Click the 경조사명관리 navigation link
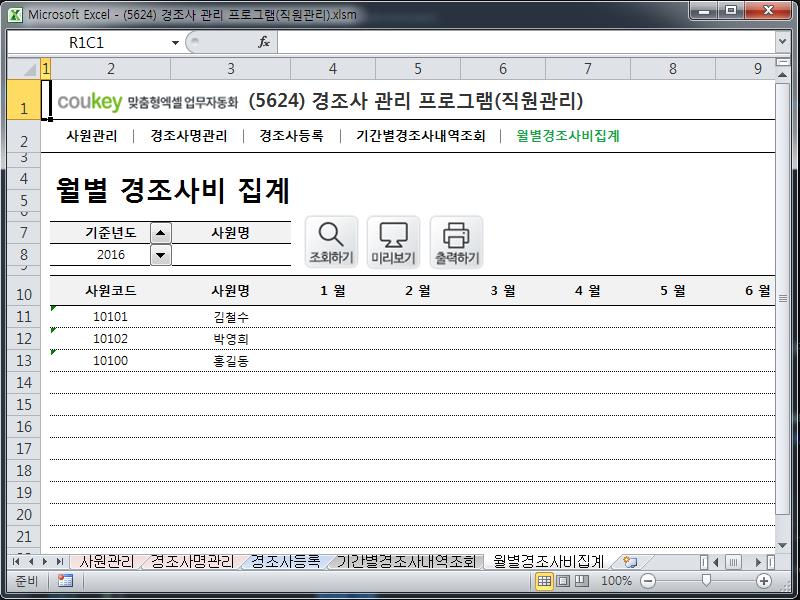Image resolution: width=800 pixels, height=600 pixels. point(189,136)
